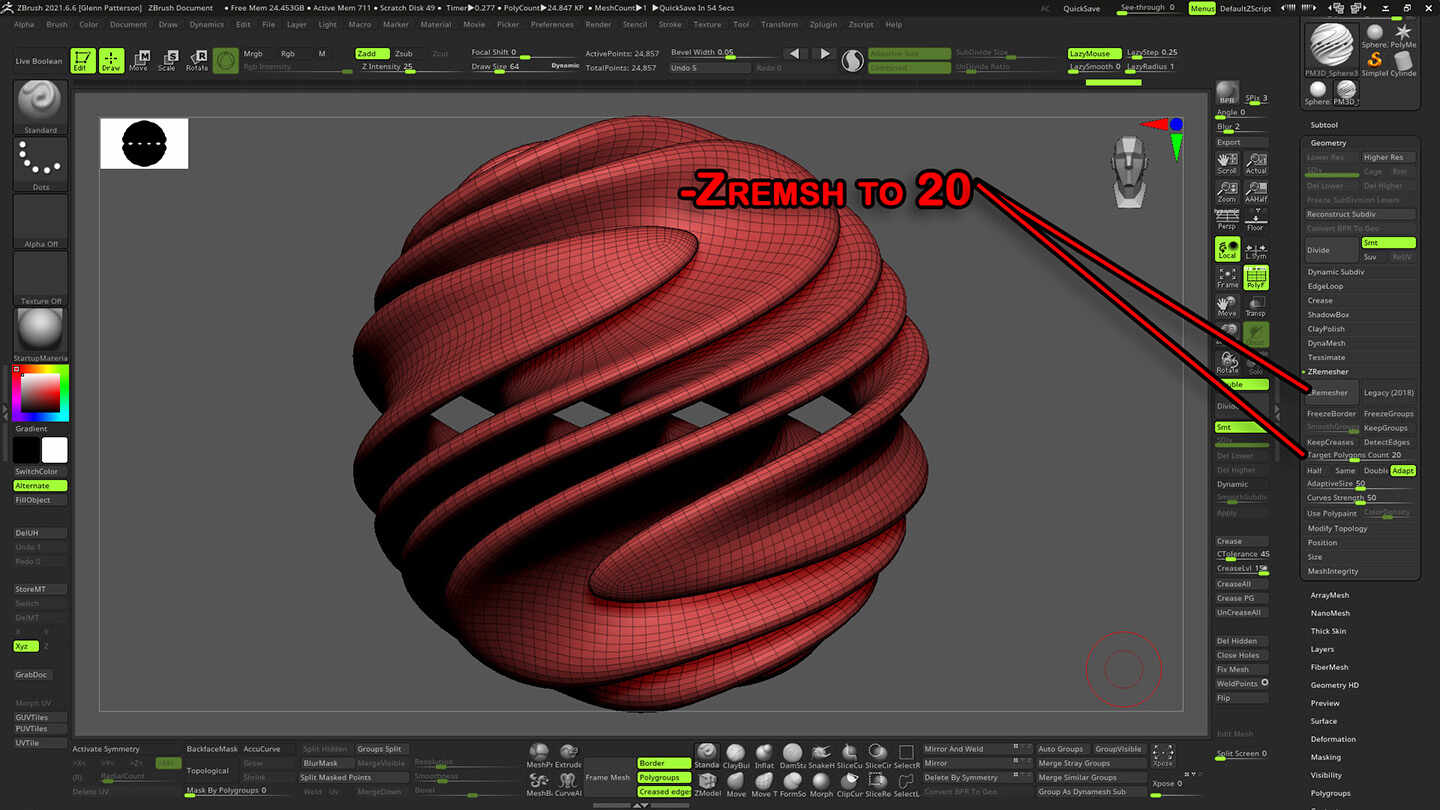
Task: Enable Transp transparency mode
Action: coord(1255,305)
